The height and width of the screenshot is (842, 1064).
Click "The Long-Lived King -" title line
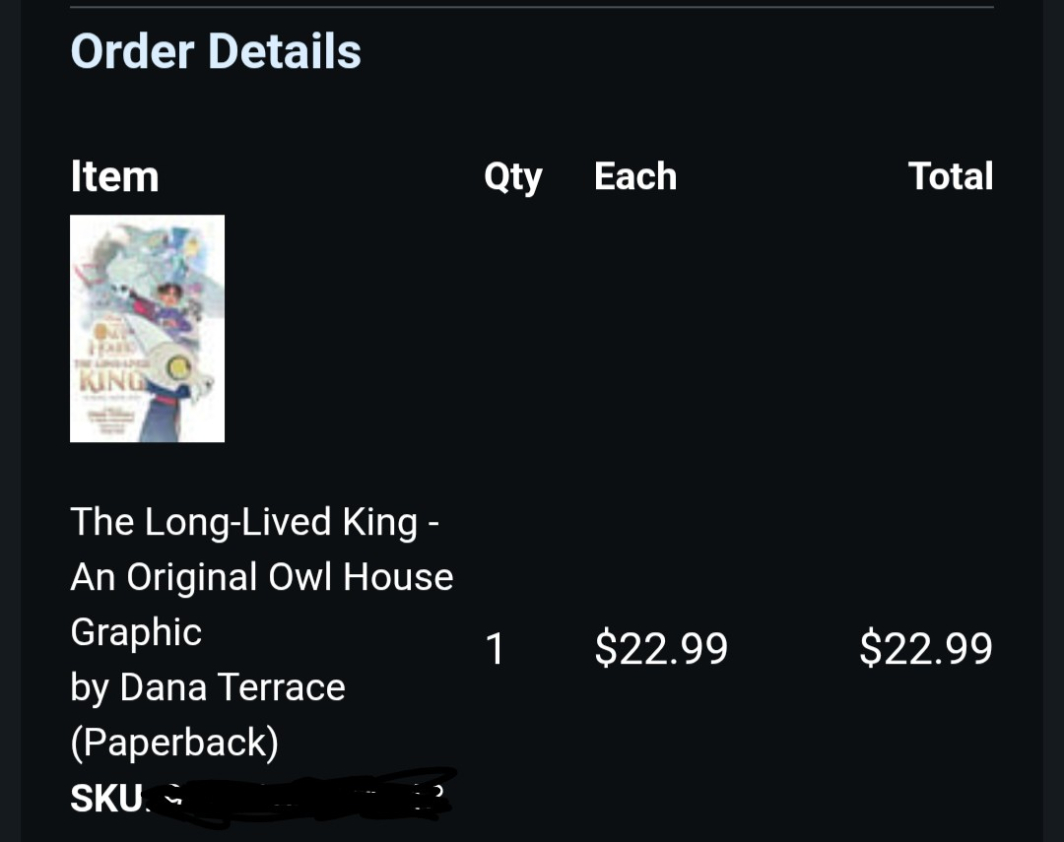pyautogui.click(x=255, y=522)
